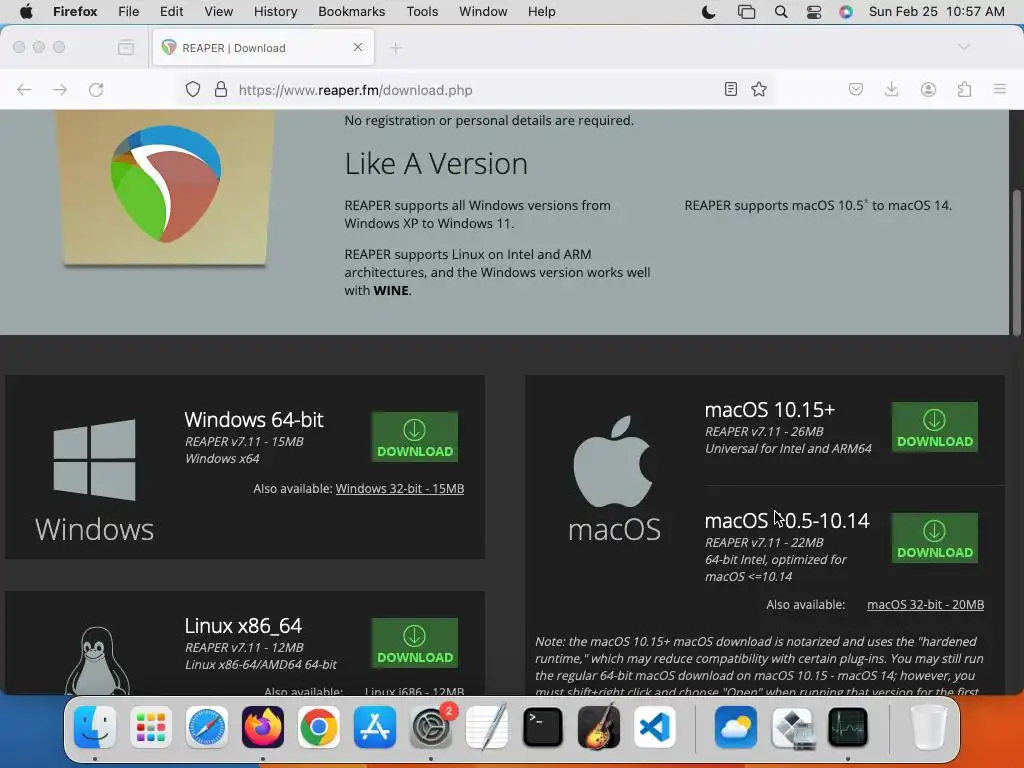Open the Firefox menu in menu bar

click(x=75, y=11)
